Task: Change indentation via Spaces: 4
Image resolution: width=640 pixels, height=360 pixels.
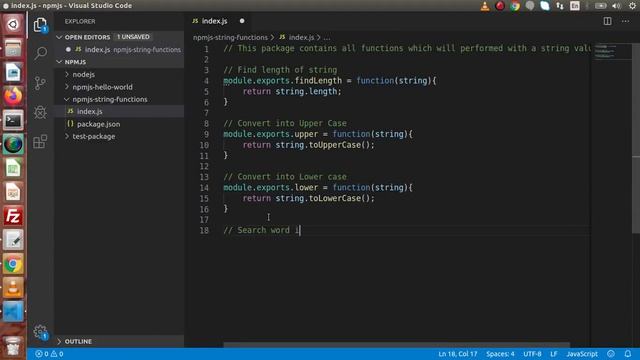Action: (500, 354)
